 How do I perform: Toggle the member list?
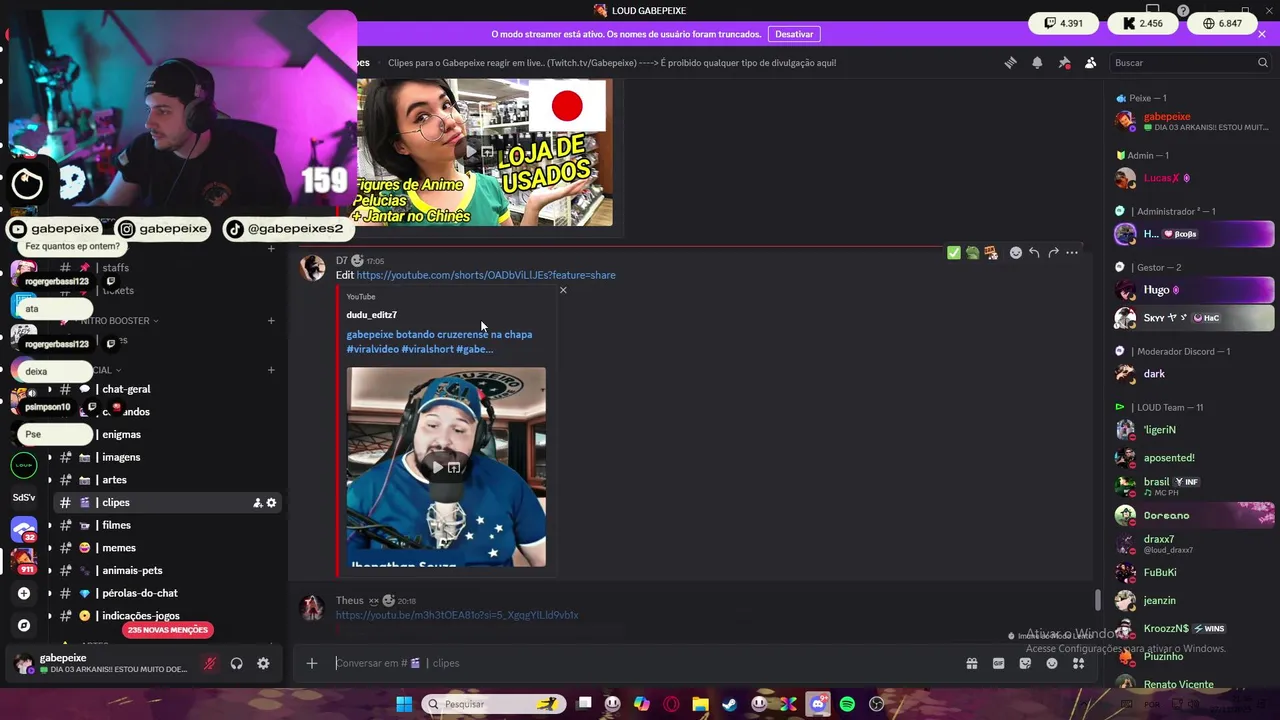coord(1090,62)
